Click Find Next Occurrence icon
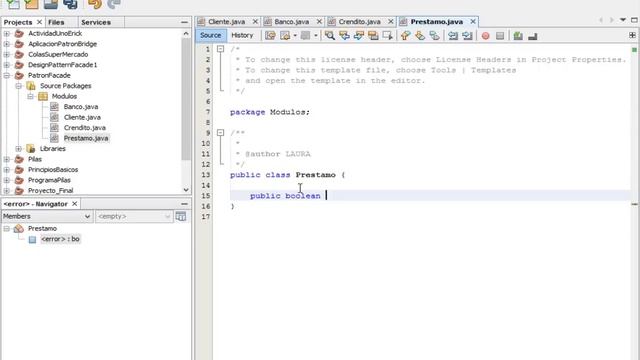 [x=358, y=36]
